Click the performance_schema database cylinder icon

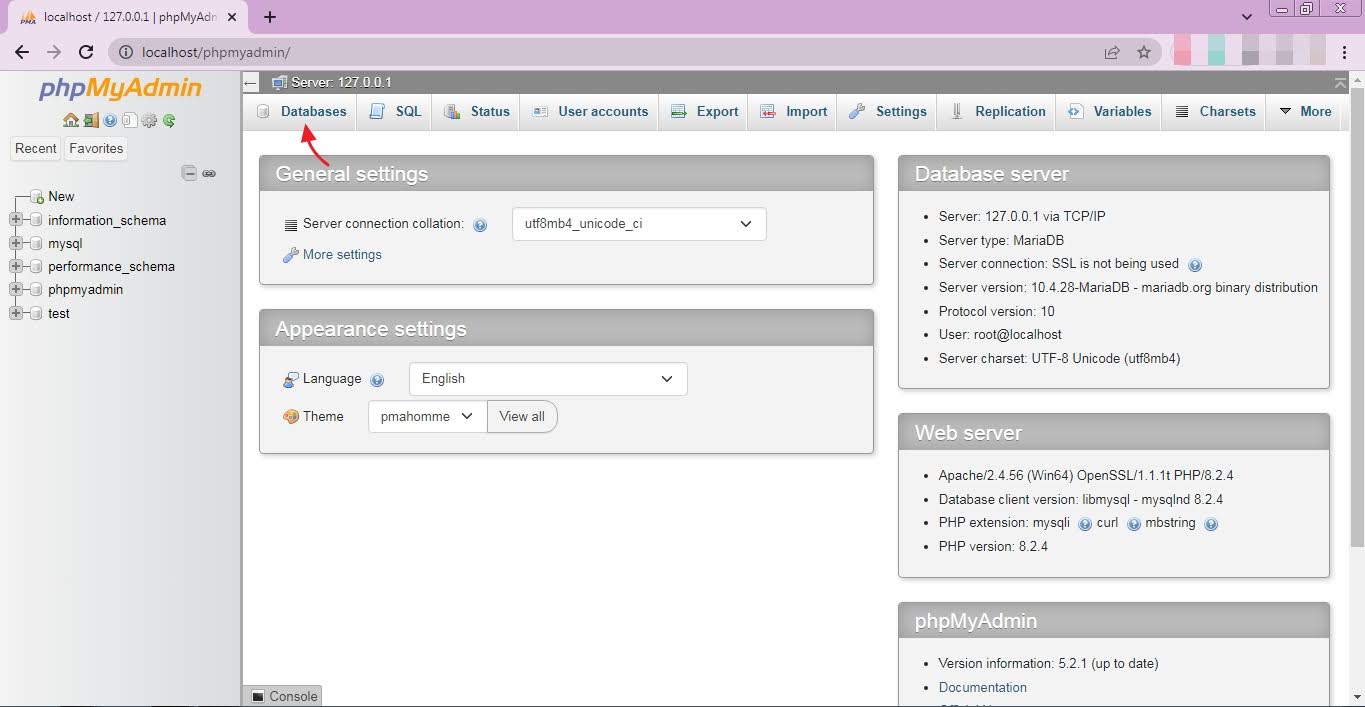[x=37, y=267]
